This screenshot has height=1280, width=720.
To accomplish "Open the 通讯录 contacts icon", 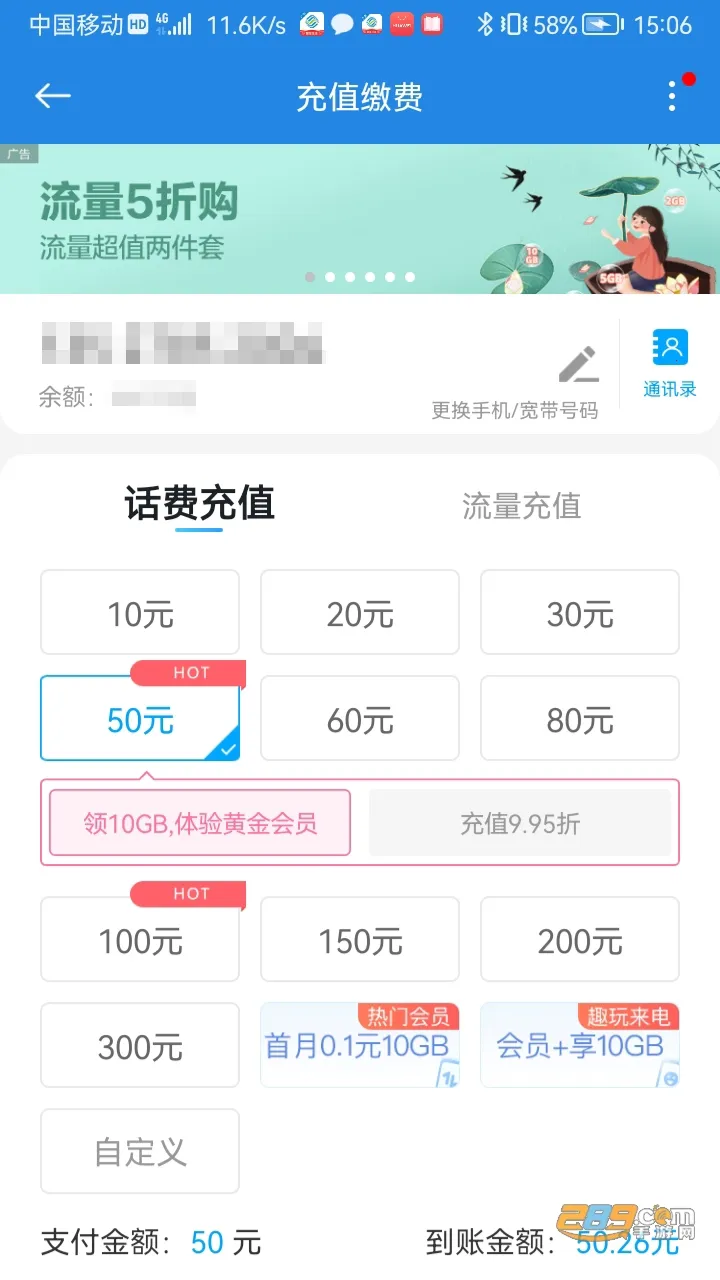I will tap(669, 363).
